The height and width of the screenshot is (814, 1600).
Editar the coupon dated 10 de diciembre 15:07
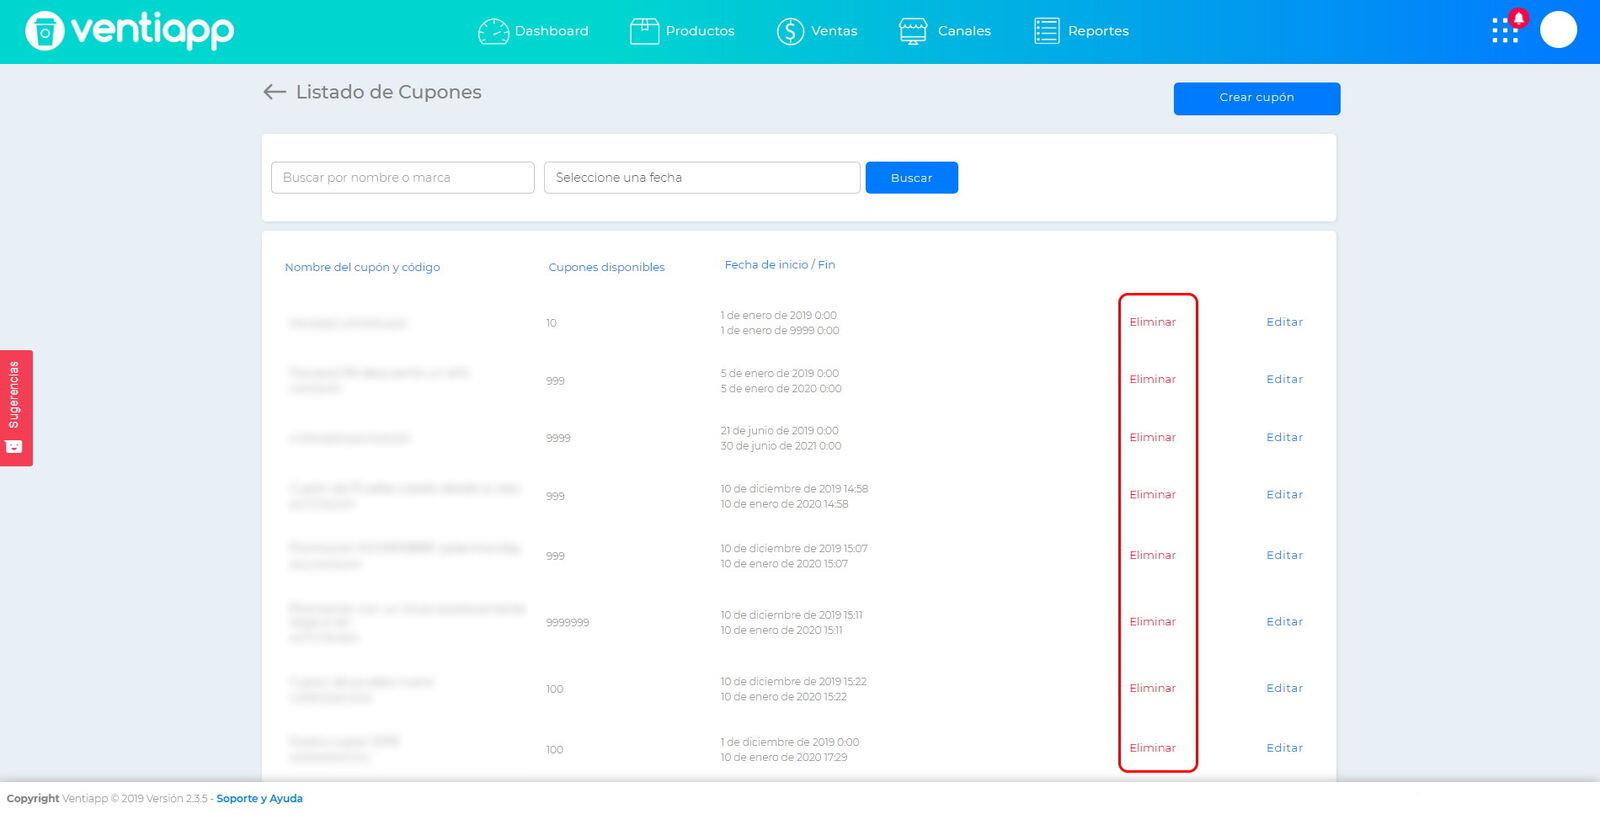1285,555
